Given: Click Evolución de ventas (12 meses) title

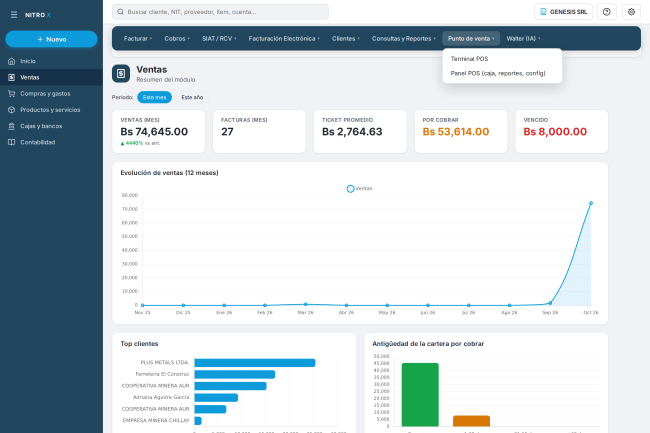Looking at the screenshot, I should (x=169, y=173).
